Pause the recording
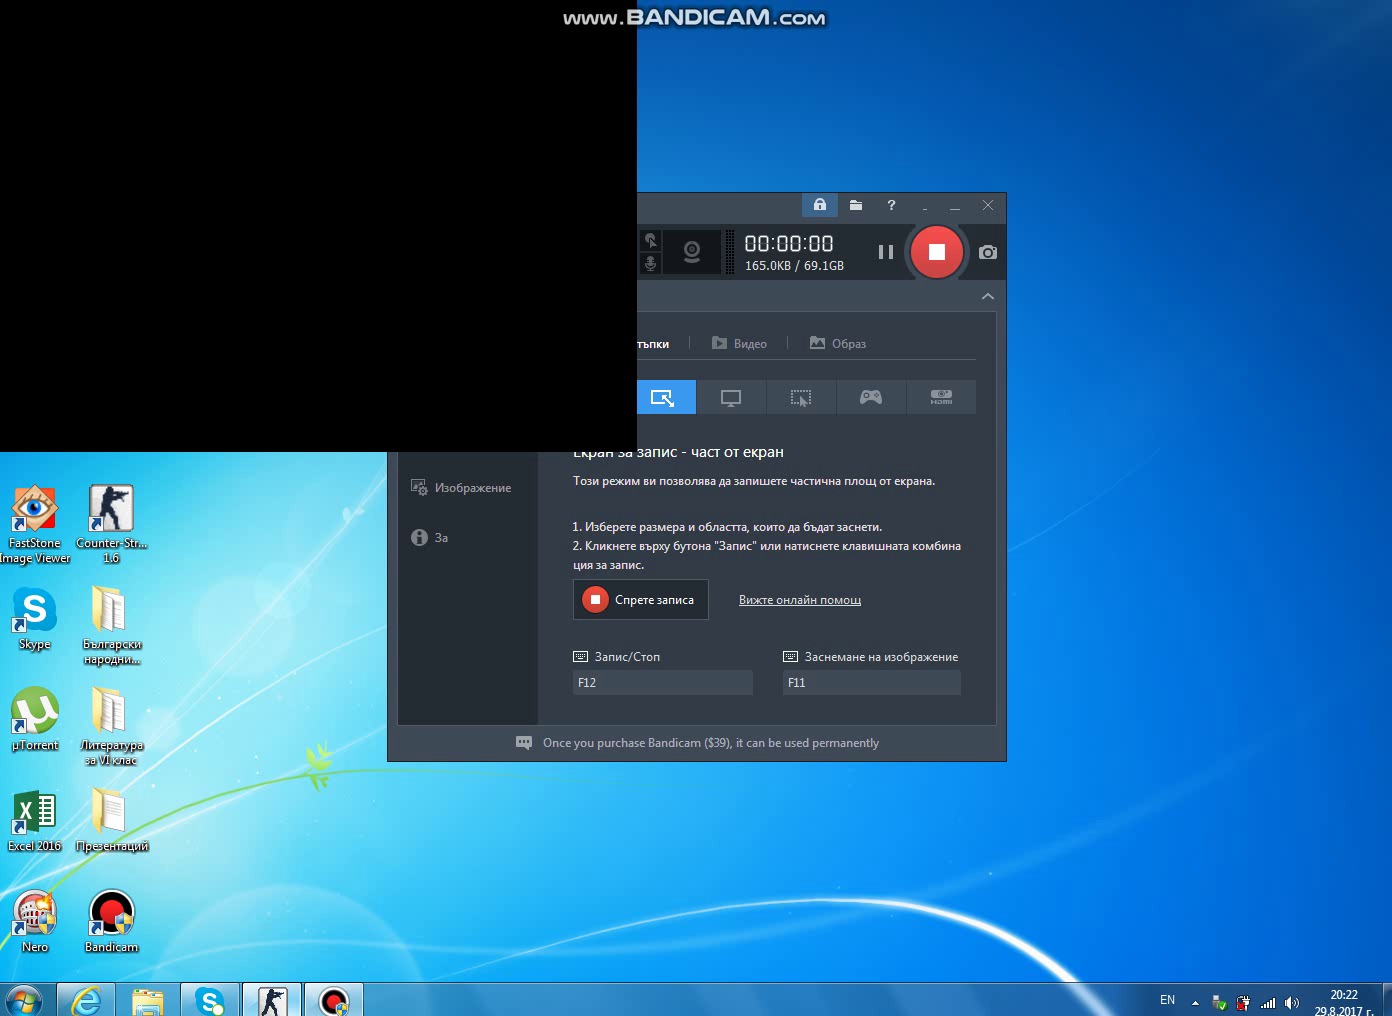 coord(885,252)
